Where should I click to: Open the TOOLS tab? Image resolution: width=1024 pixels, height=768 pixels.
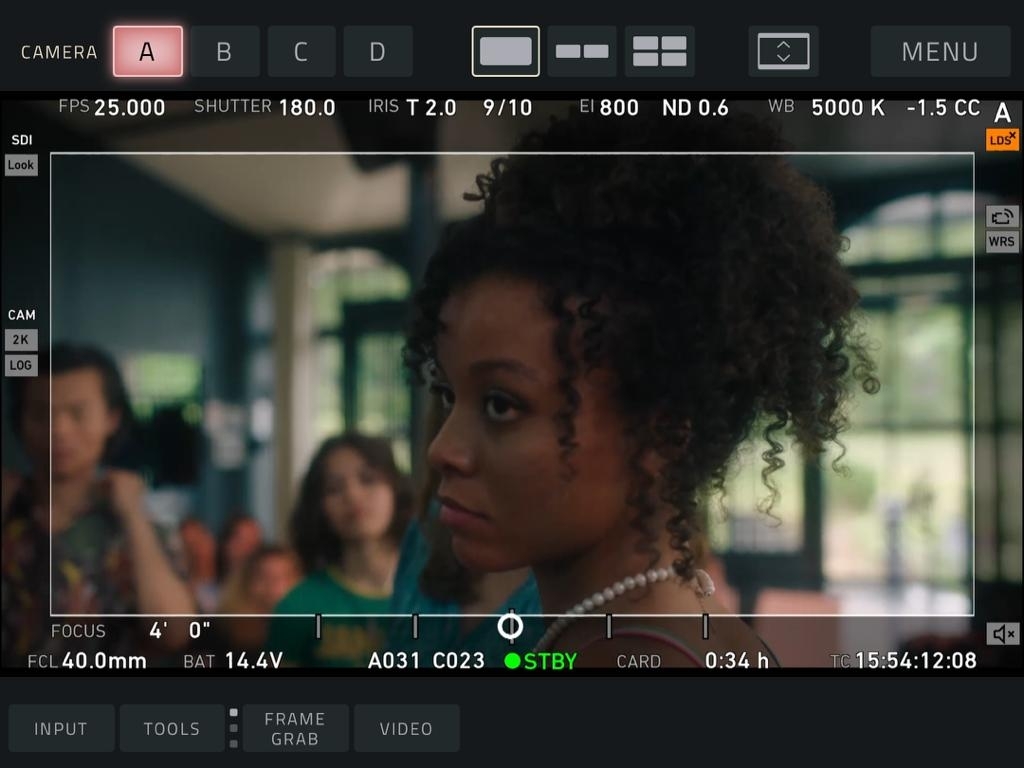[172, 728]
